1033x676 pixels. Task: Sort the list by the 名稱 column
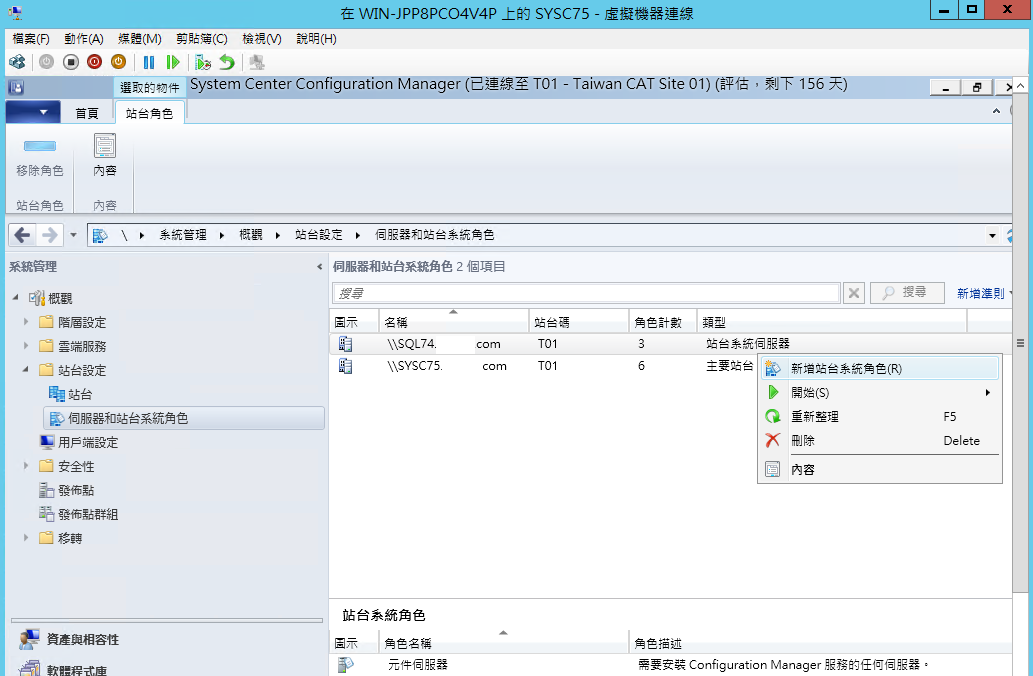[x=453, y=322]
